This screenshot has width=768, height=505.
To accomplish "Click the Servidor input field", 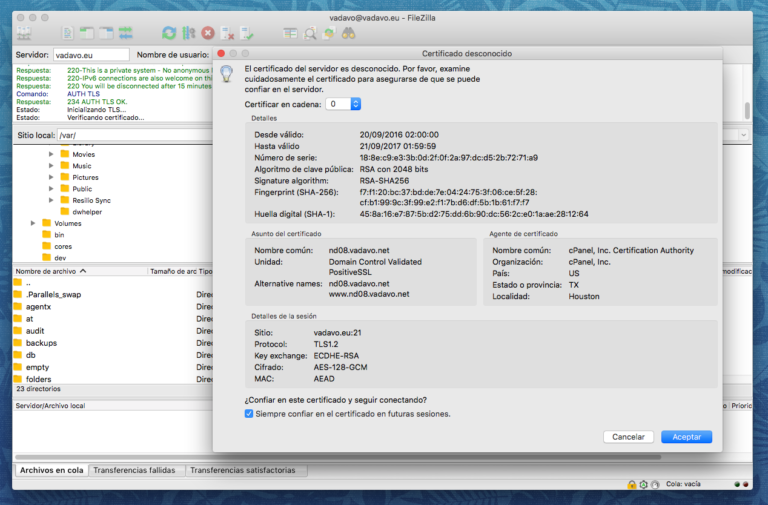I will 91,55.
